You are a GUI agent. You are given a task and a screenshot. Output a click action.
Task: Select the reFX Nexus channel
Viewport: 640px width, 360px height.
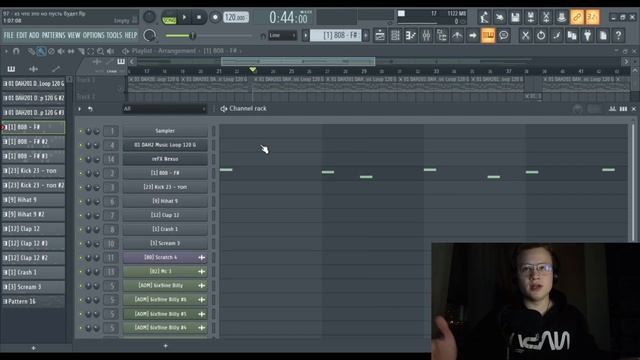point(165,159)
